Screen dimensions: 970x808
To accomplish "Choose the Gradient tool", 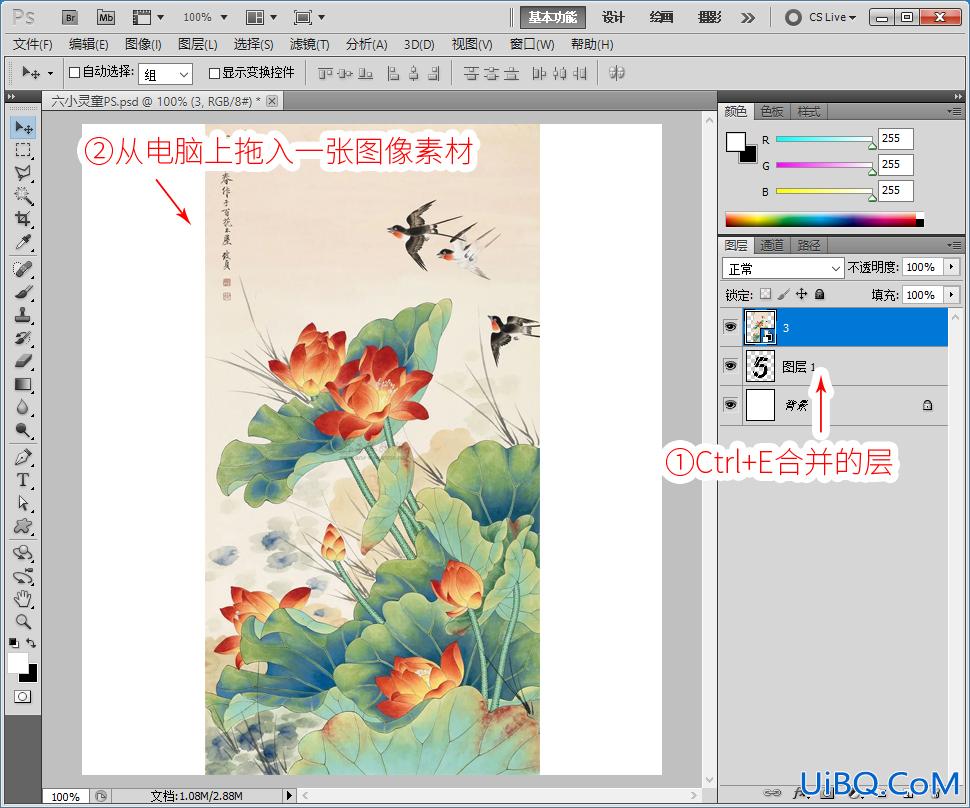I will click(x=24, y=384).
